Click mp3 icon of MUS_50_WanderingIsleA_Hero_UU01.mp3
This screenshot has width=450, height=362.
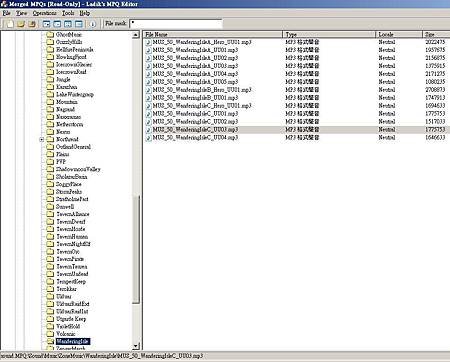click(x=148, y=42)
